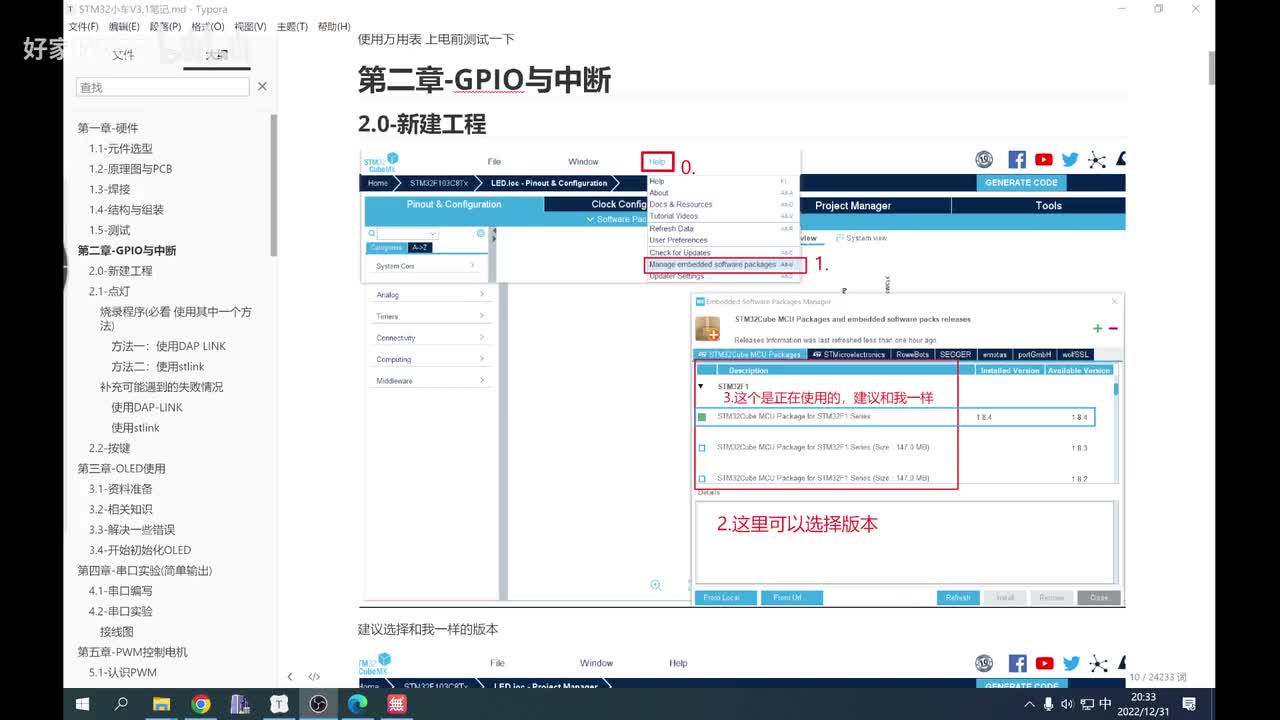The image size is (1280, 720).
Task: Click the sidebar outline scrollbar
Action: 273,185
